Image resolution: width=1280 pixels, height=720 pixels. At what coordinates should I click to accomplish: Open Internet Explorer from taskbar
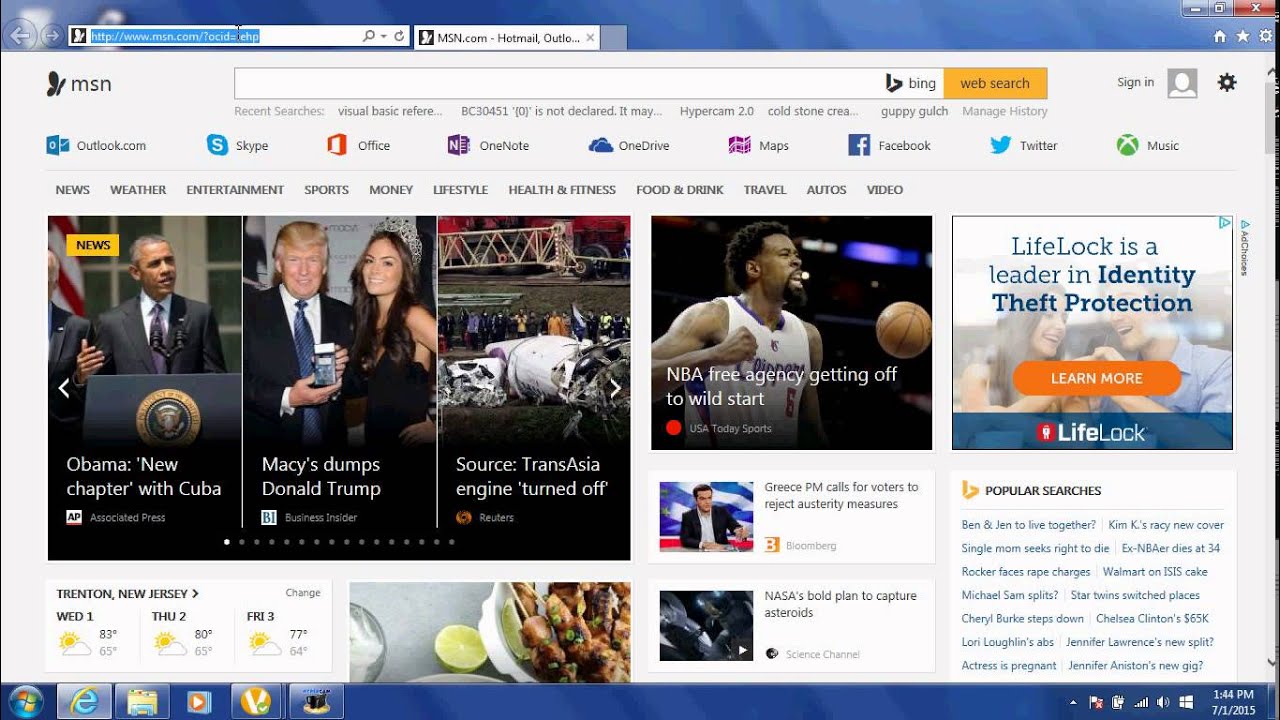click(84, 701)
